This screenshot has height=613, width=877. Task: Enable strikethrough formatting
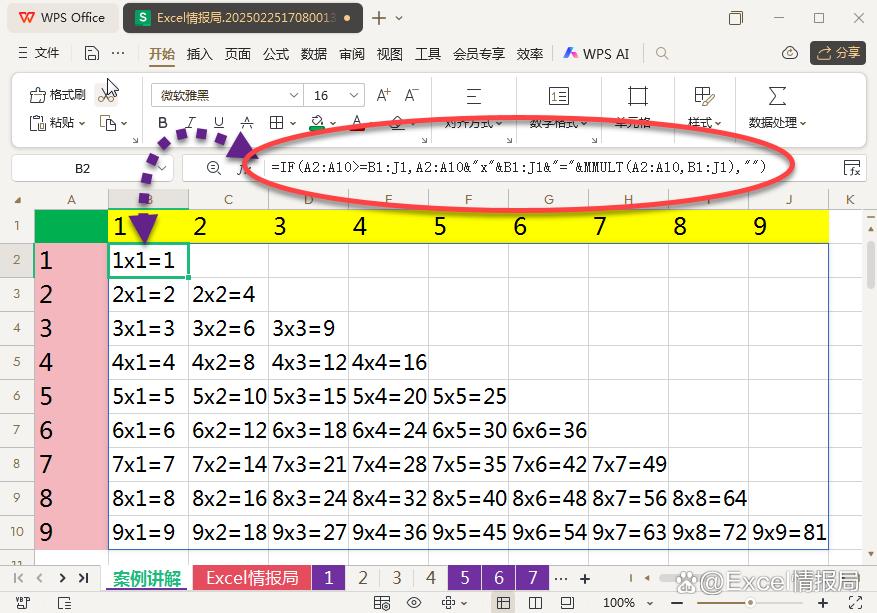pyautogui.click(x=246, y=120)
